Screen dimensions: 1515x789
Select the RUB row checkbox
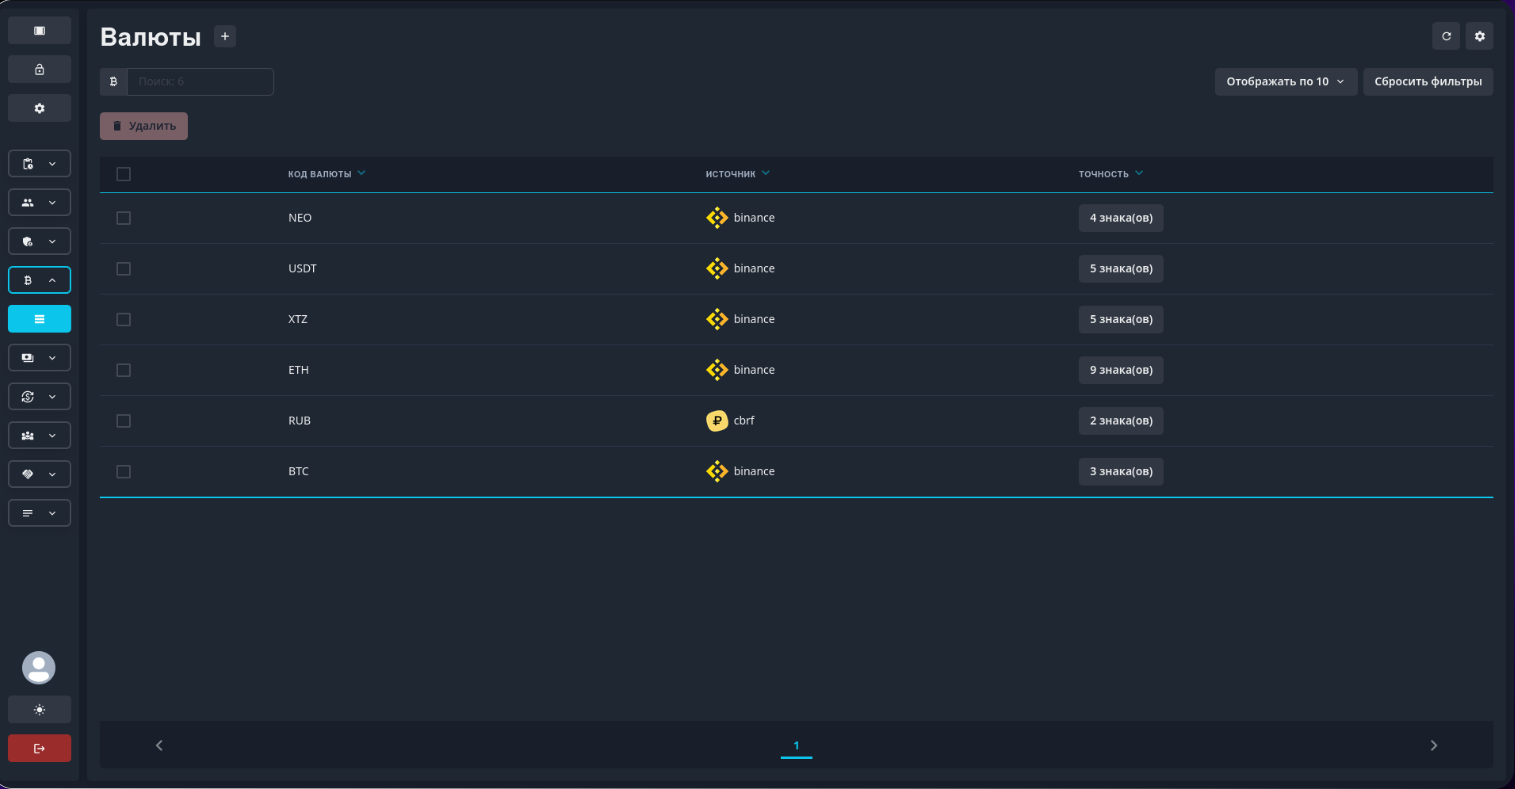(124, 421)
